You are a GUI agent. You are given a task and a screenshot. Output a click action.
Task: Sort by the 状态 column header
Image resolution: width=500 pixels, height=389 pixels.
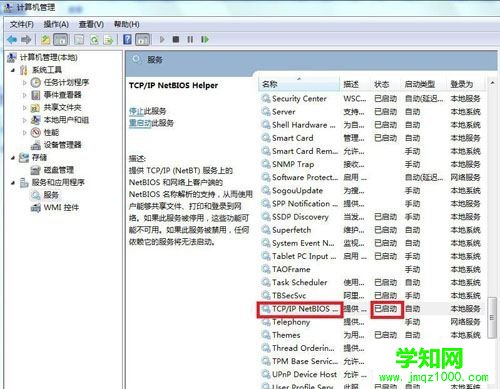pos(386,84)
